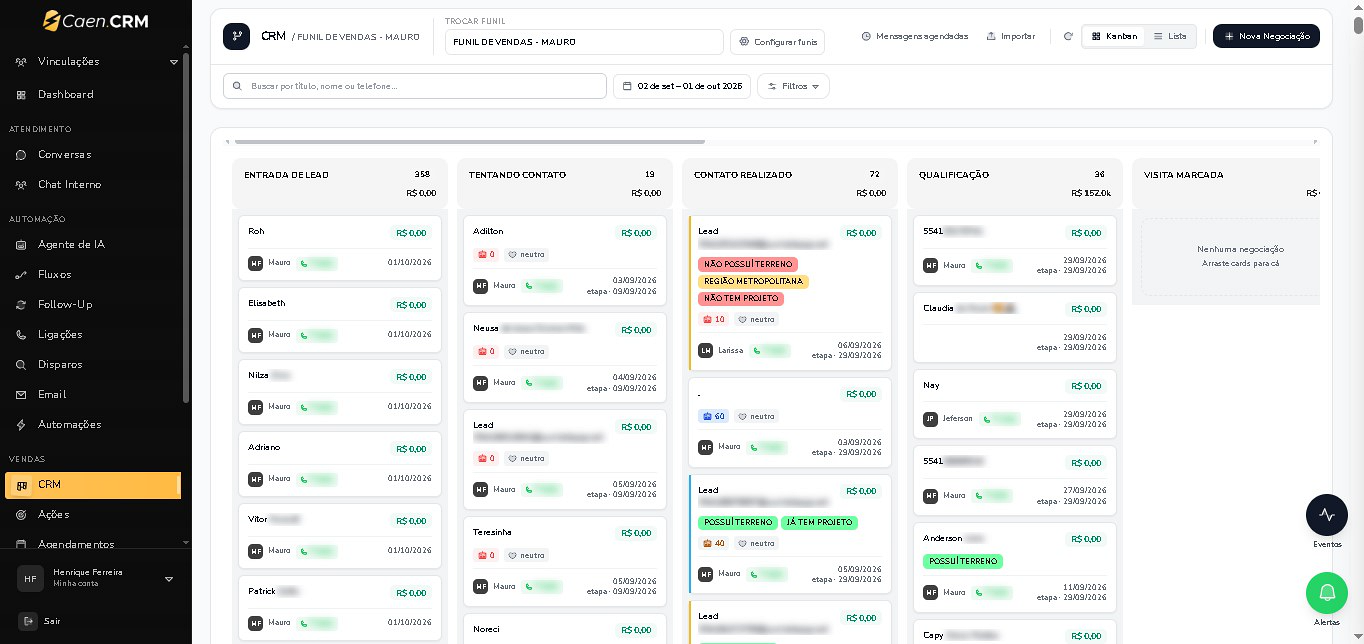Click the Sair logout icon
1364x644 pixels.
[28, 621]
